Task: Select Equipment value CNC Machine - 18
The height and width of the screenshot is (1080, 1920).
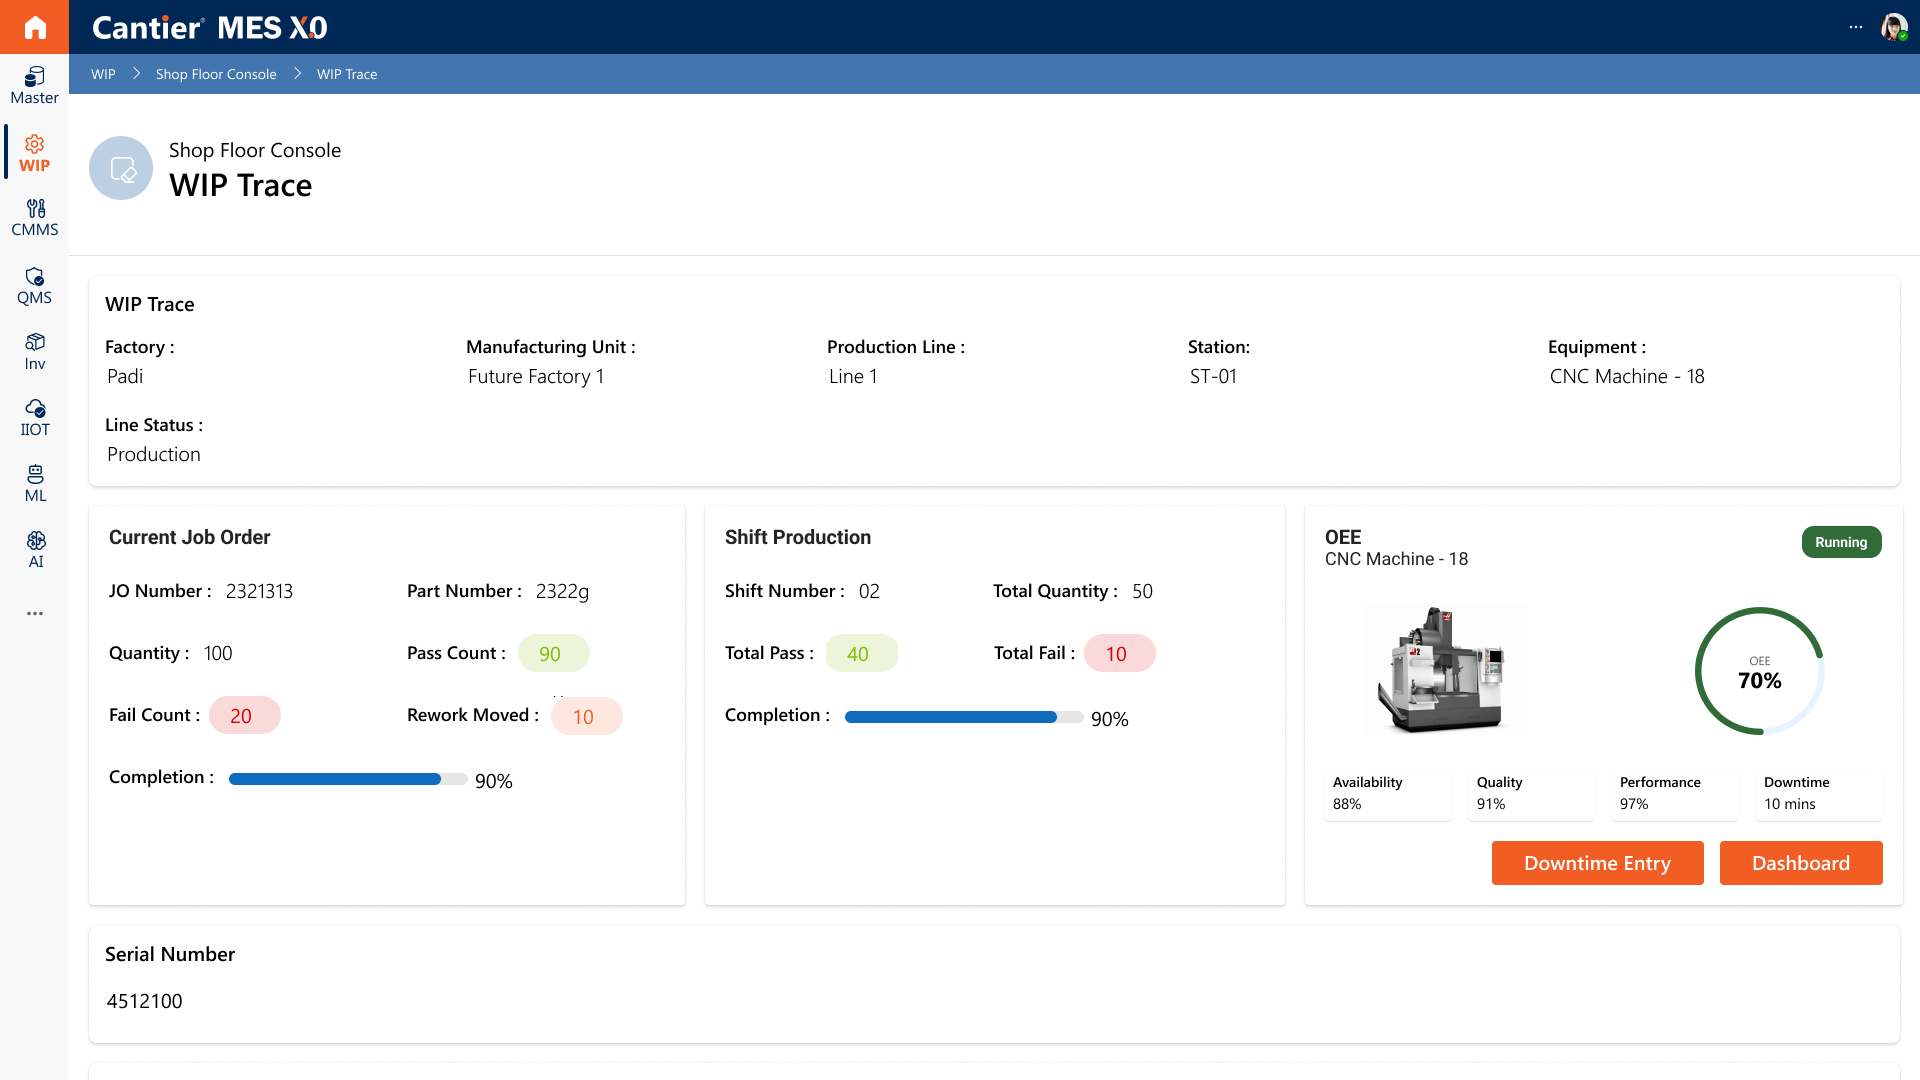Action: tap(1627, 376)
